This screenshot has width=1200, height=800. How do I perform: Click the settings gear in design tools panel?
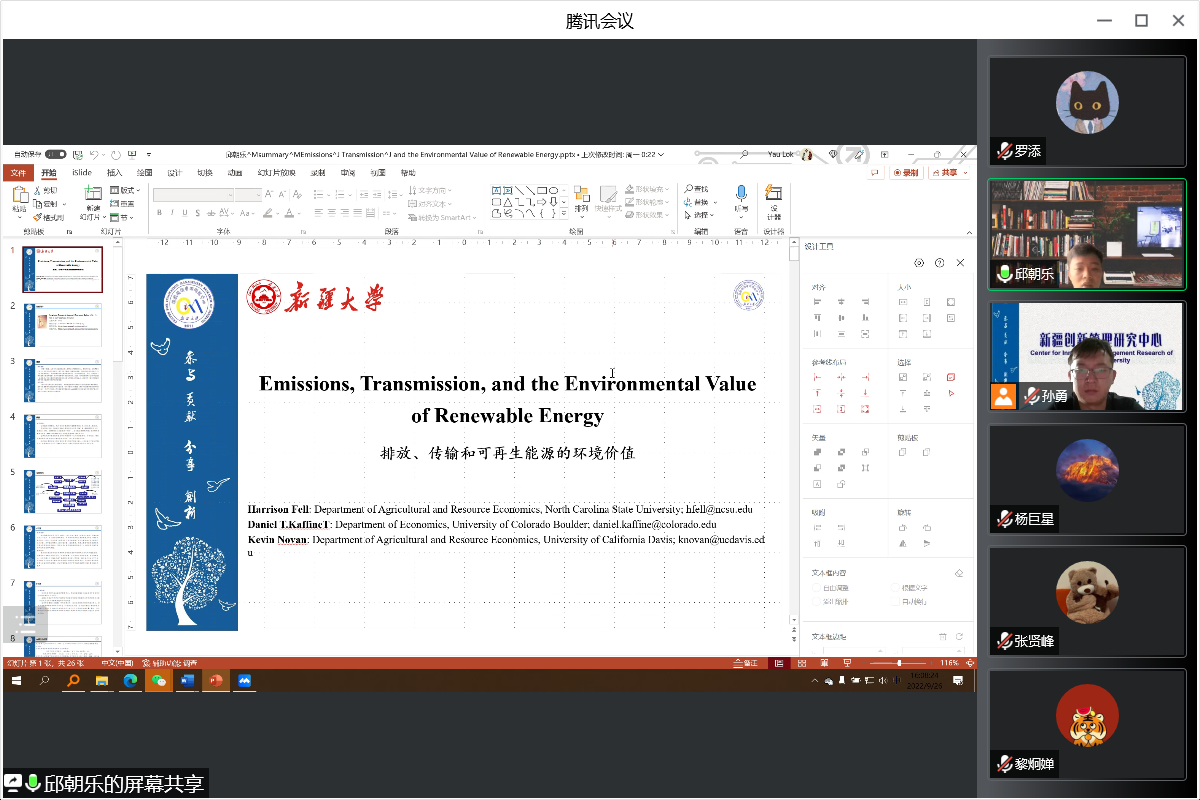(918, 263)
